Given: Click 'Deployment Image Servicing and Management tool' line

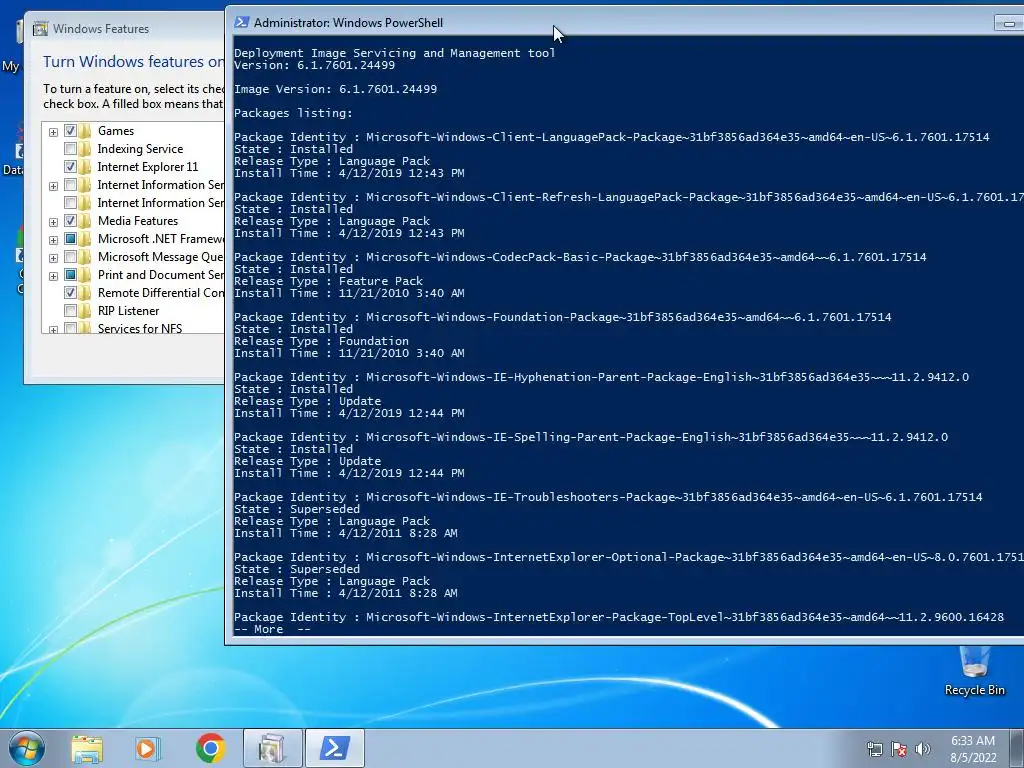Looking at the screenshot, I should tap(394, 53).
